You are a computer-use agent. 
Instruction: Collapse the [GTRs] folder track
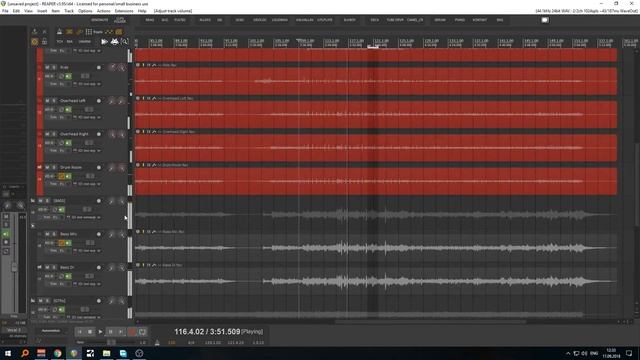(x=33, y=300)
